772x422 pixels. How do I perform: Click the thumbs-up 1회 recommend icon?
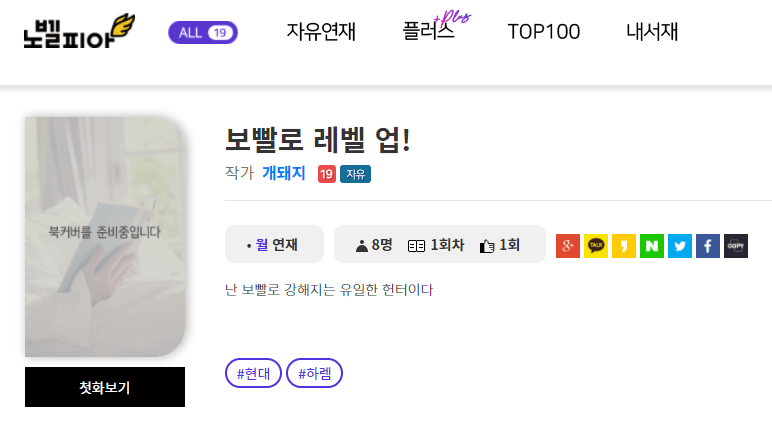pos(487,245)
